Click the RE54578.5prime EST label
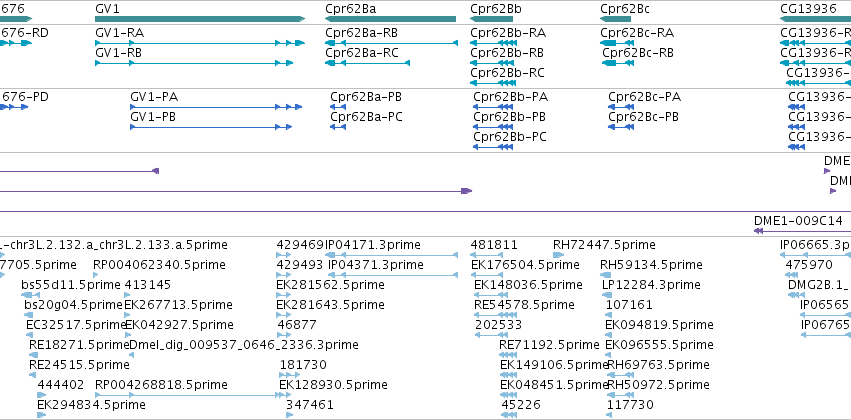Image resolution: width=851 pixels, height=420 pixels. click(524, 306)
